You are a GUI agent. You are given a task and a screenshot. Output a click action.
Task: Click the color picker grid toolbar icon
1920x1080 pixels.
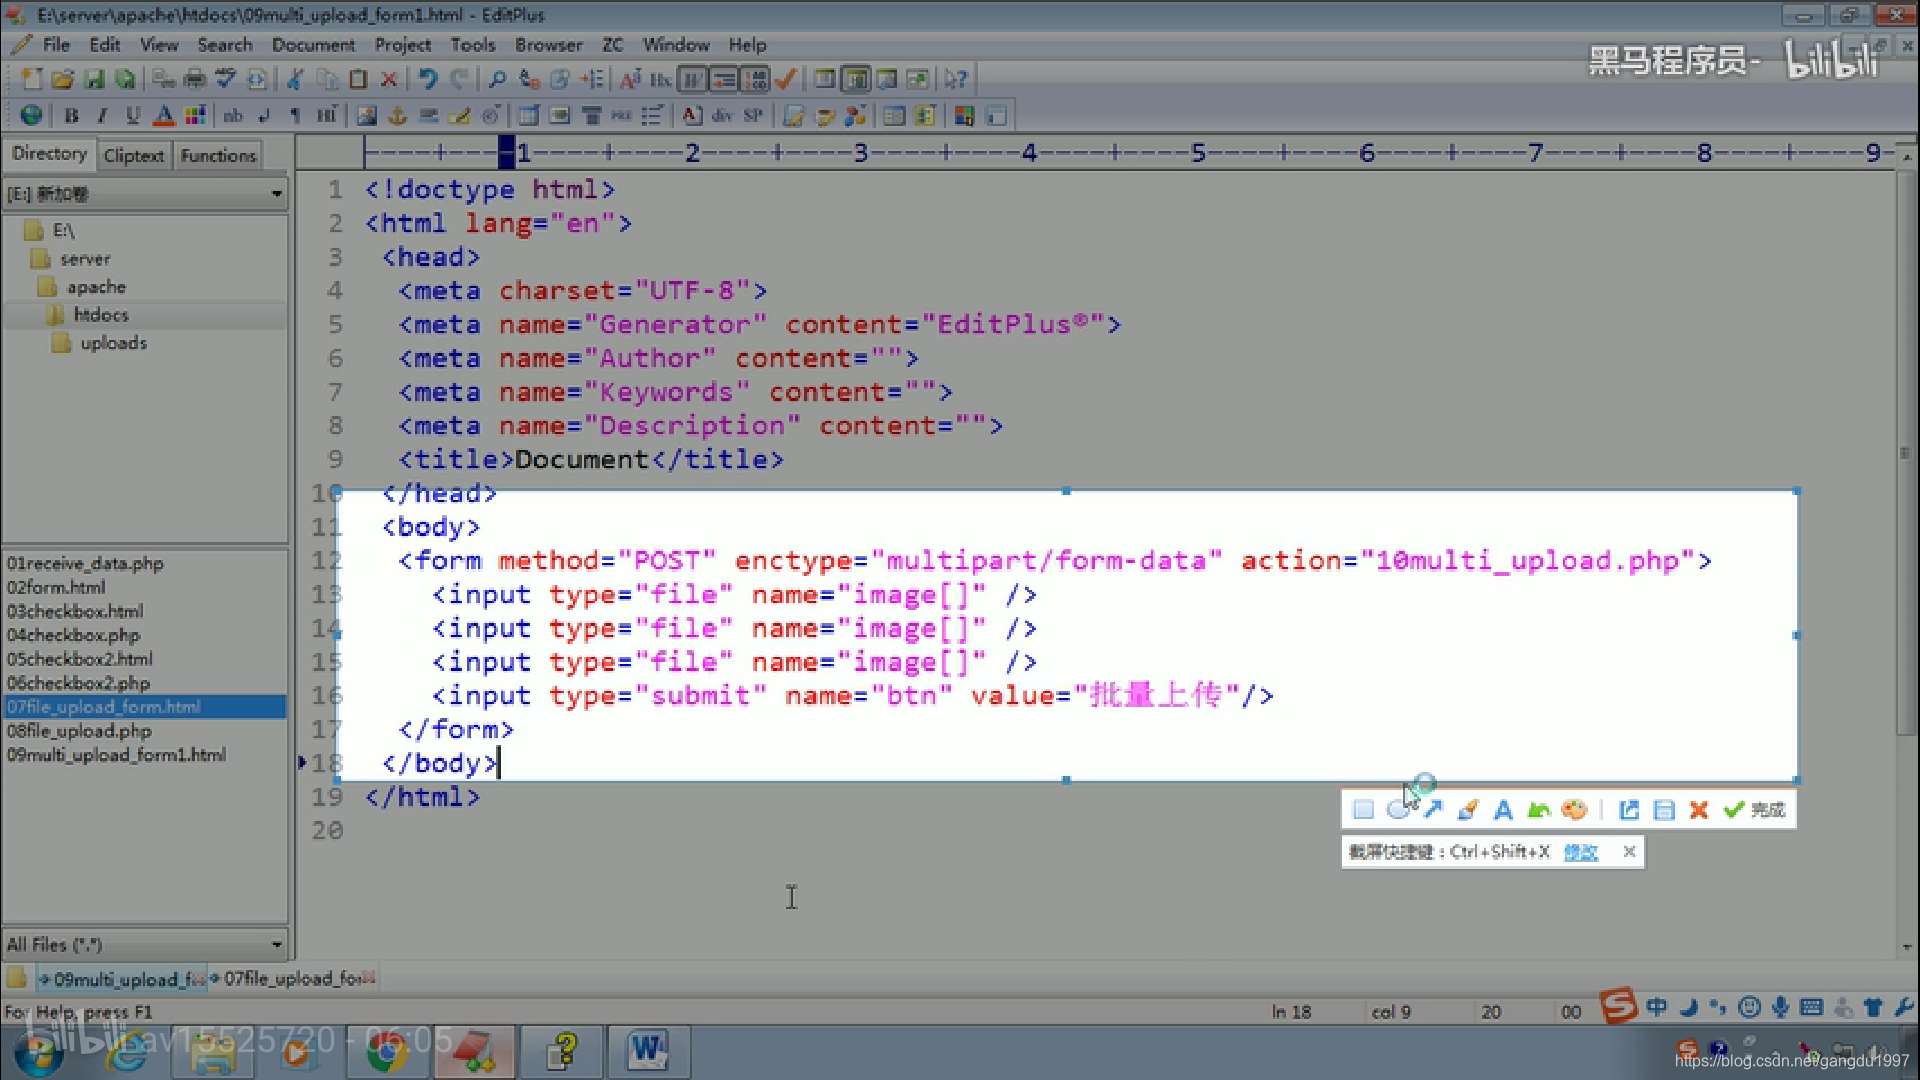click(195, 115)
